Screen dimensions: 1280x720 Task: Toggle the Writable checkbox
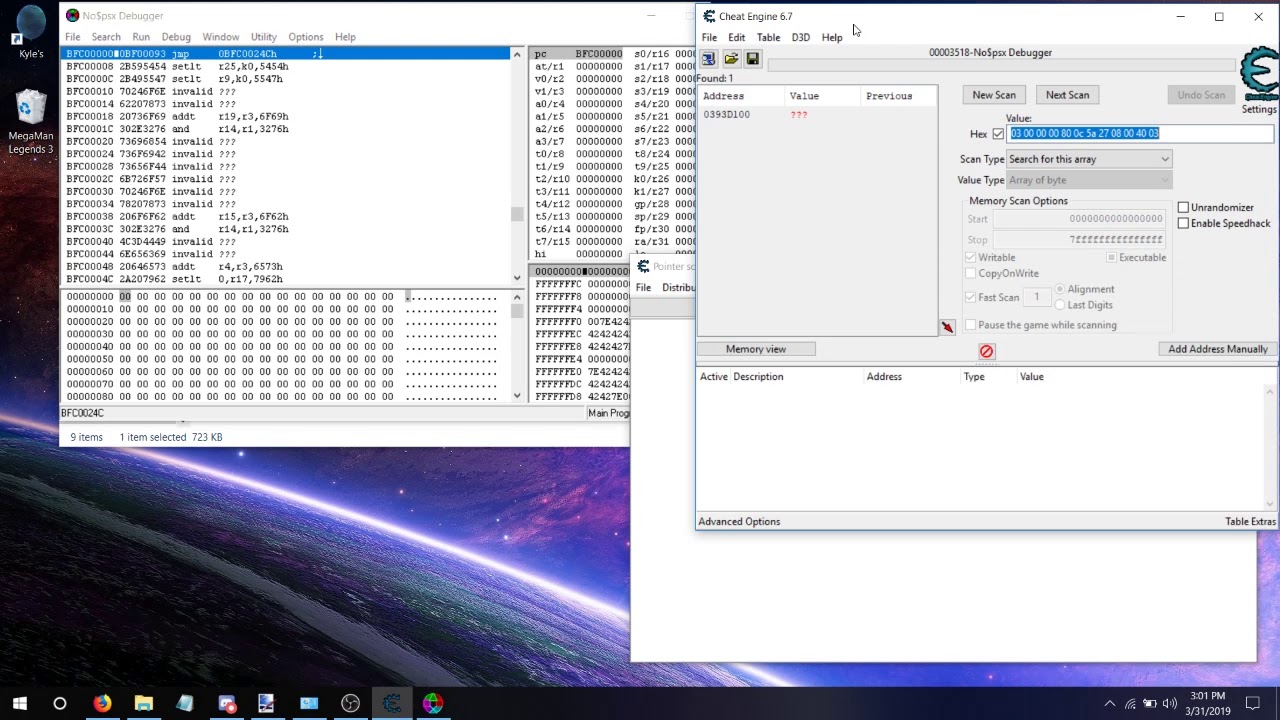(970, 257)
